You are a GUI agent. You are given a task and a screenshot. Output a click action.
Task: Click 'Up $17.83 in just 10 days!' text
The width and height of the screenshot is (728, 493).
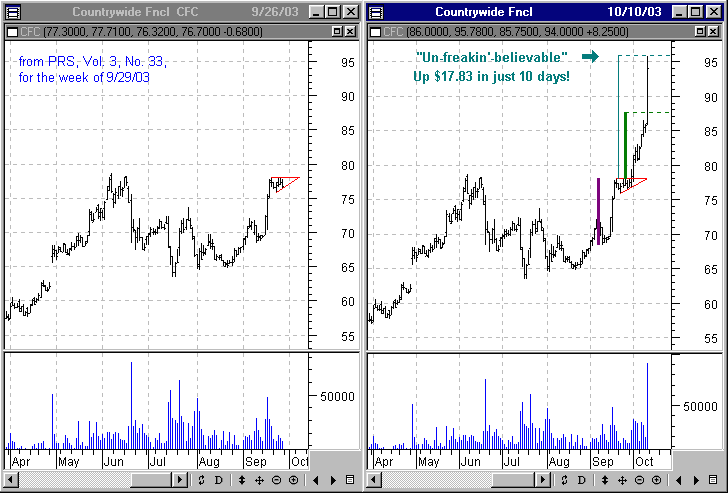coord(491,76)
